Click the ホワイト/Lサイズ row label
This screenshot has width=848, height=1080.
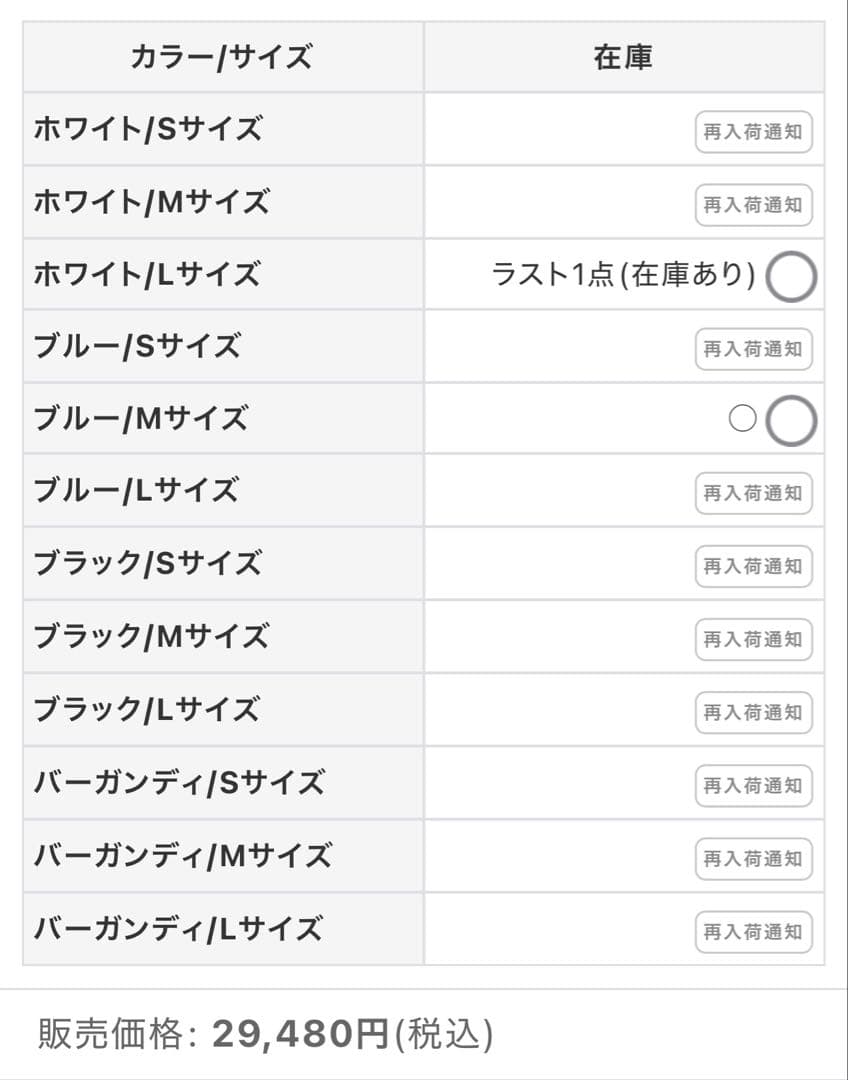click(x=147, y=274)
